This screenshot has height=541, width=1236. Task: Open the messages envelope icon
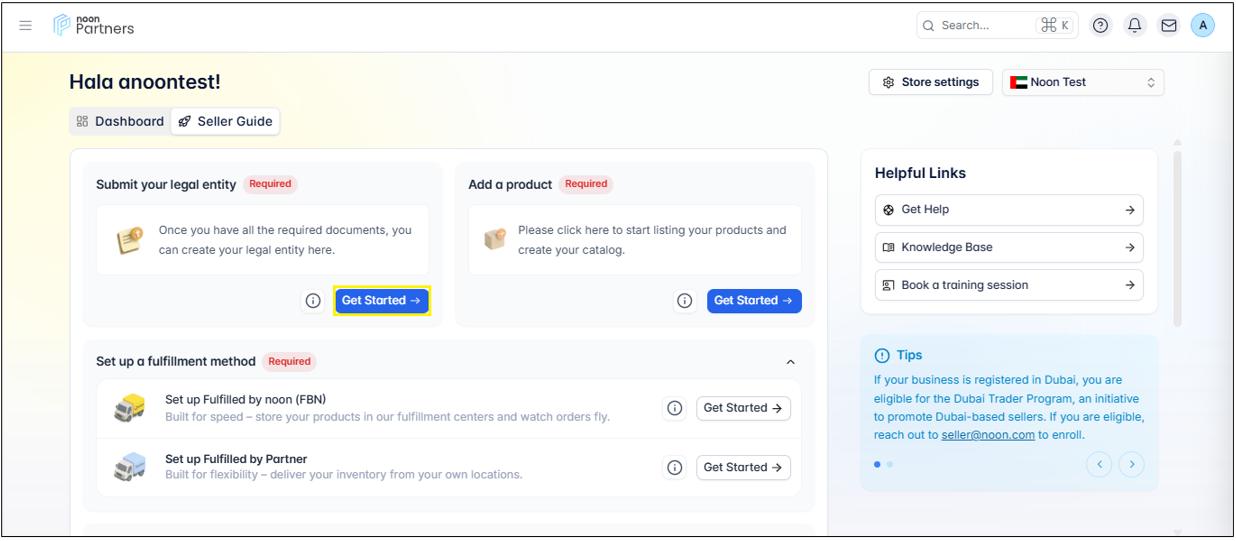1168,26
